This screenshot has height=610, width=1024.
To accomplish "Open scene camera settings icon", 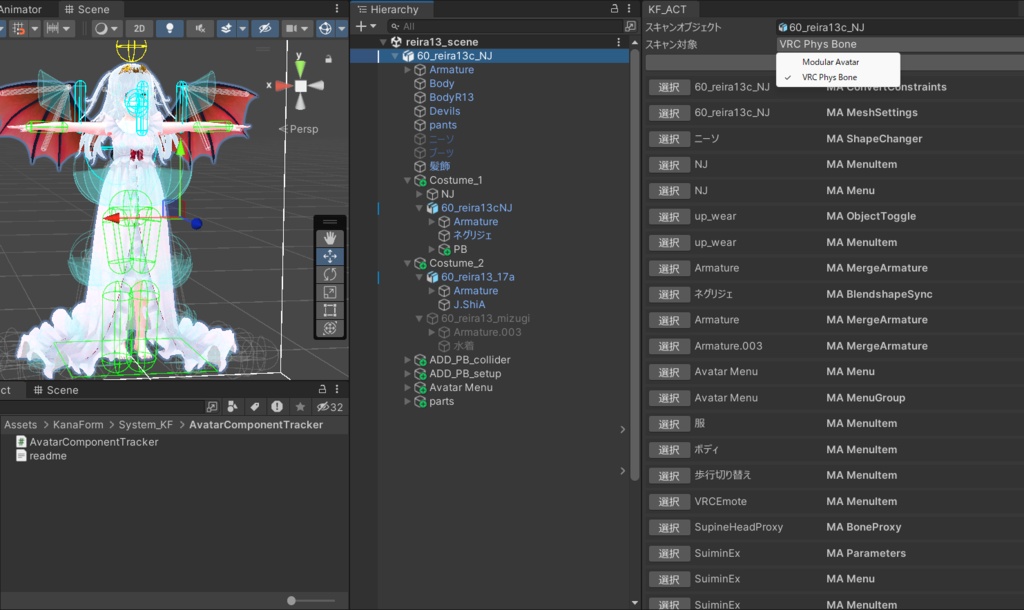I will click(292, 28).
